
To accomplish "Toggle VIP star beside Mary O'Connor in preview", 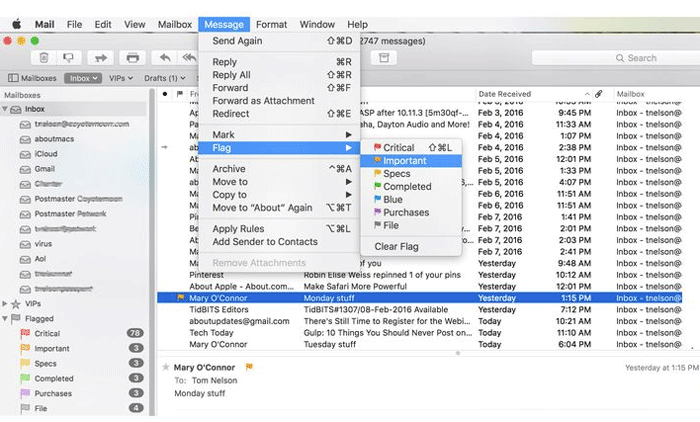I will [x=166, y=367].
